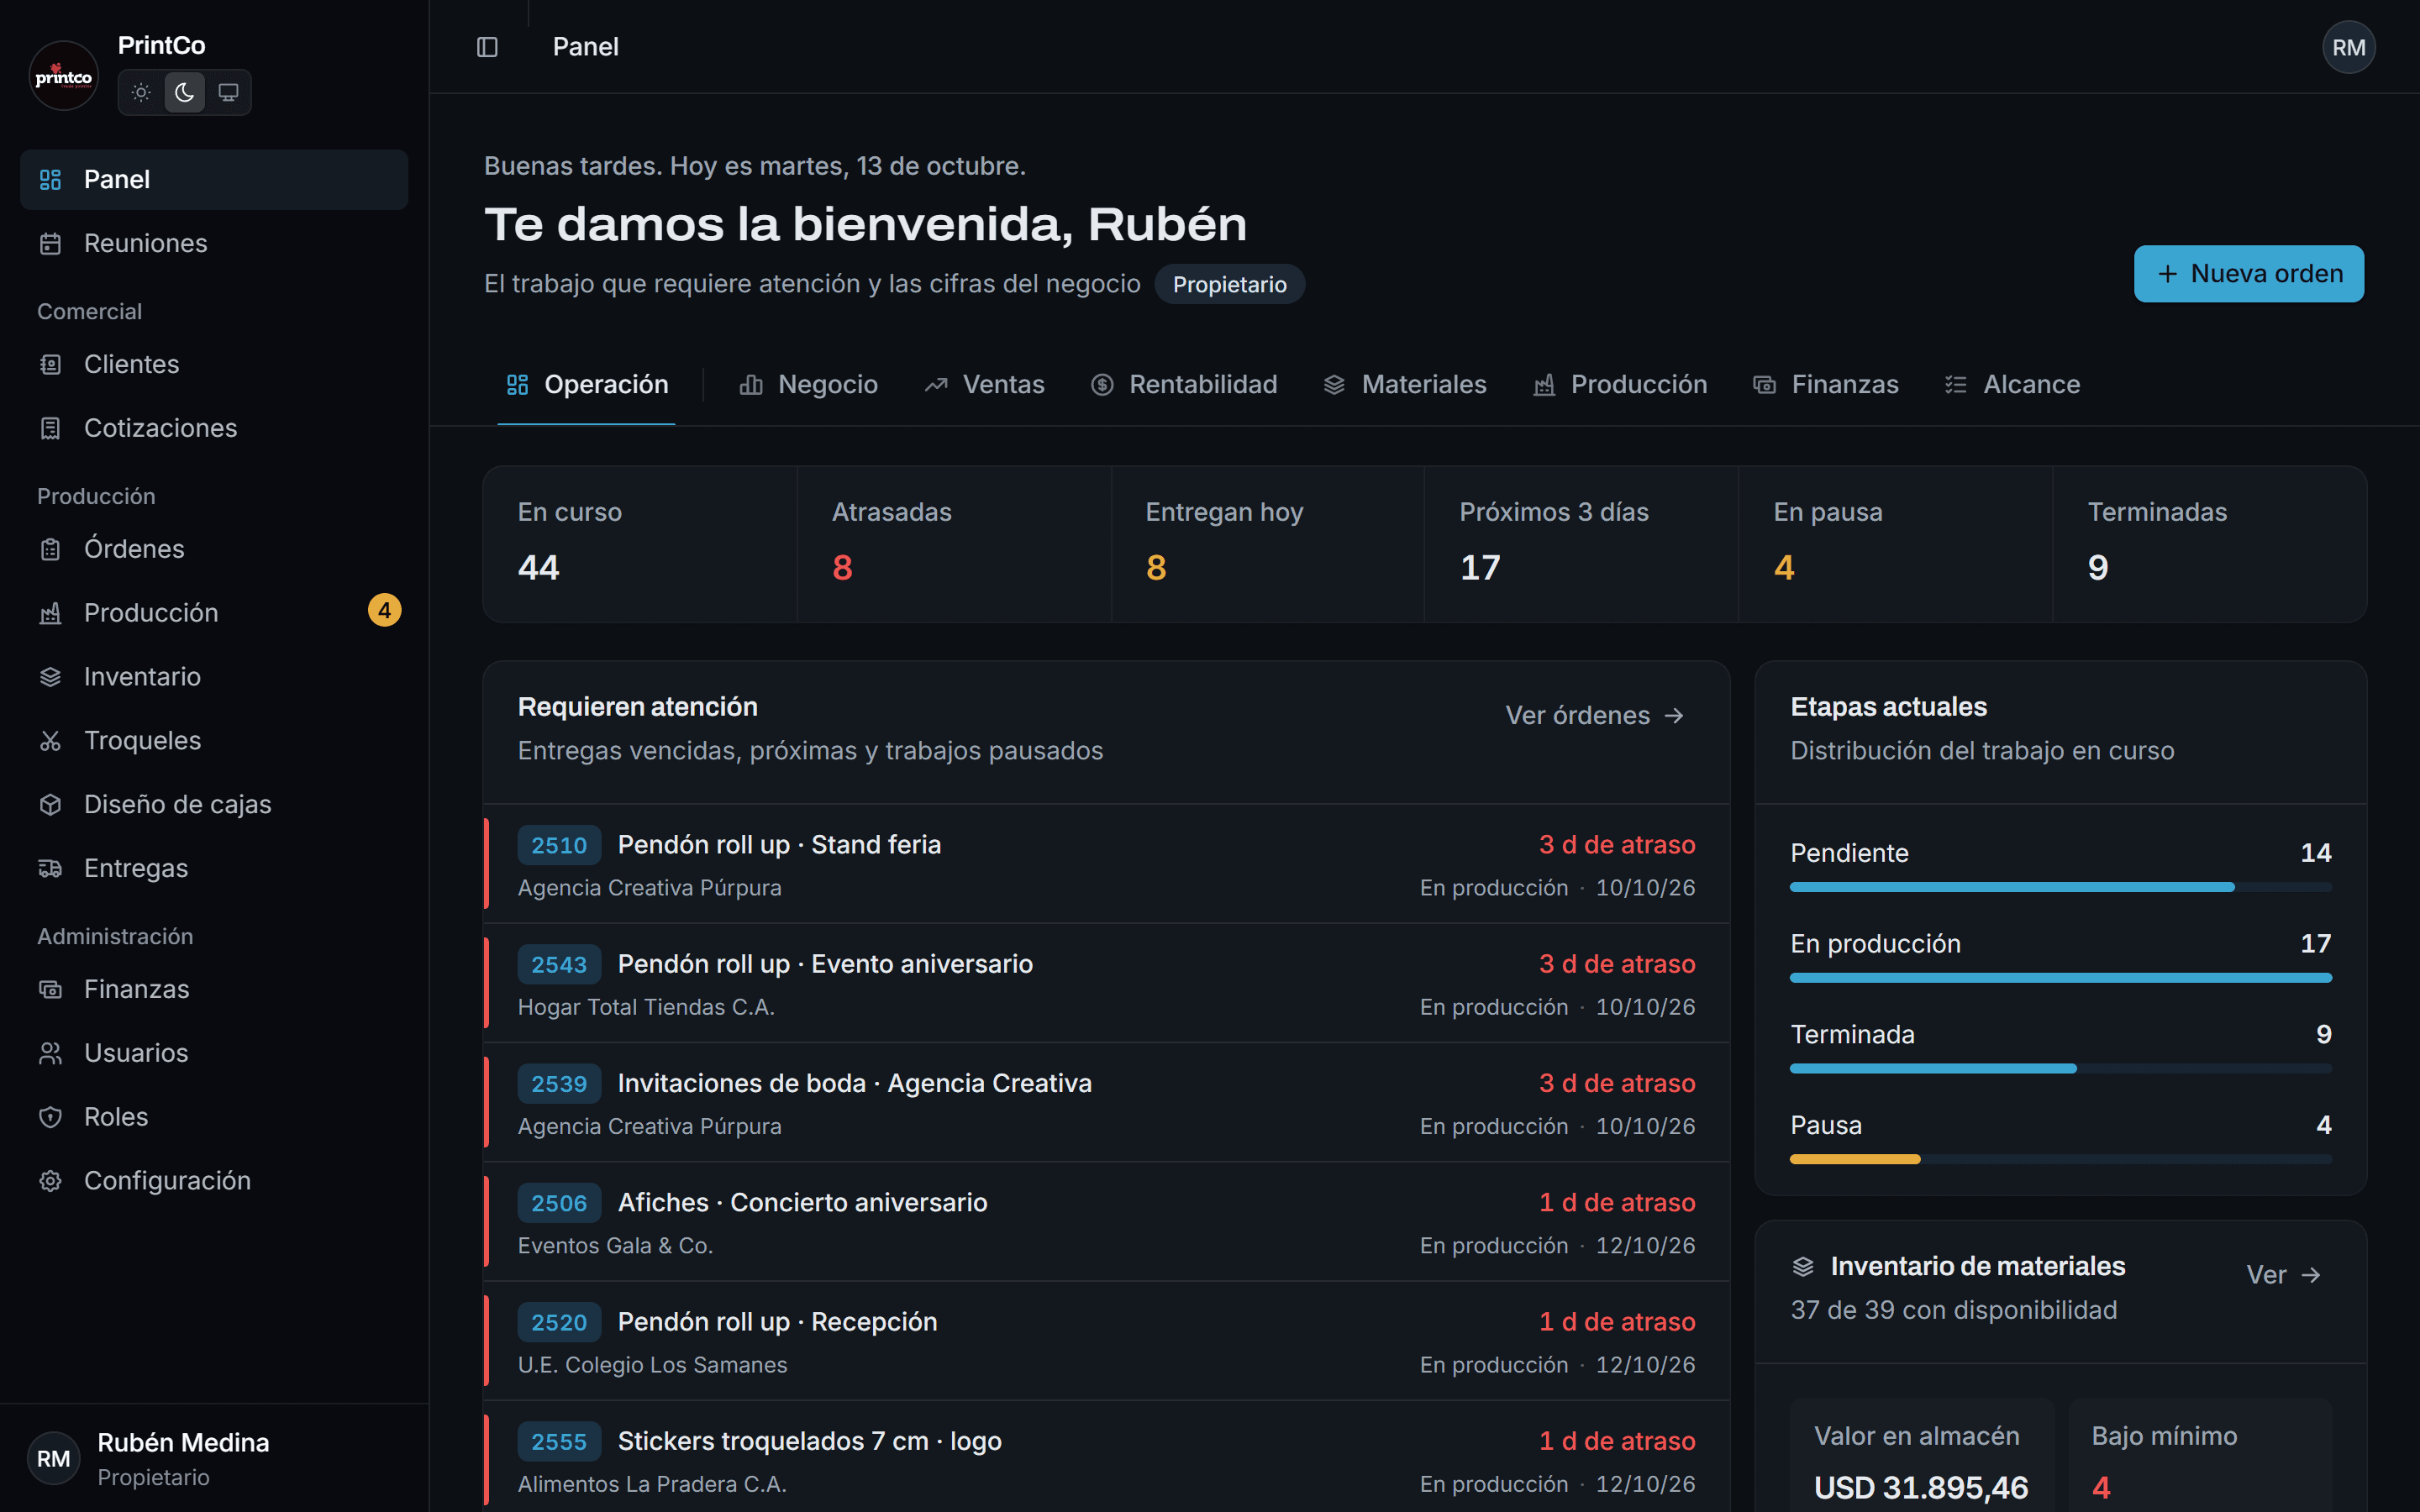
Task: Click the Atrasadas stat card
Action: click(x=954, y=544)
